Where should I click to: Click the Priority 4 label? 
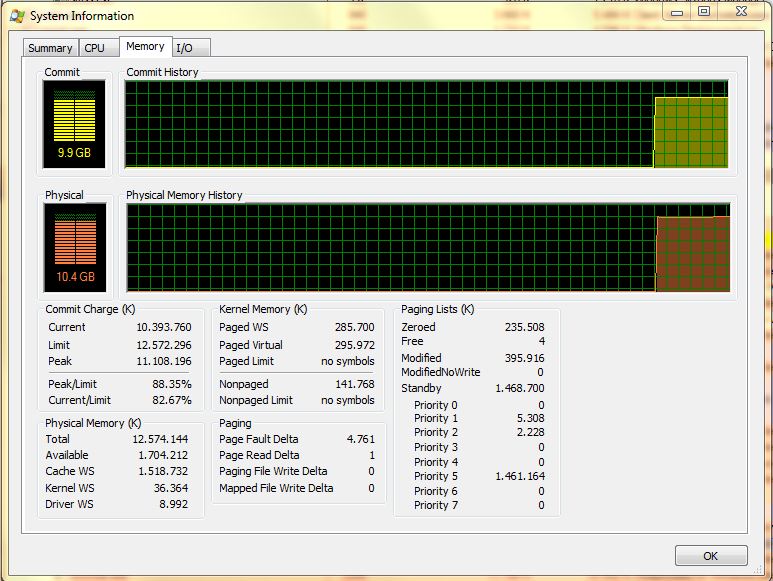436,462
